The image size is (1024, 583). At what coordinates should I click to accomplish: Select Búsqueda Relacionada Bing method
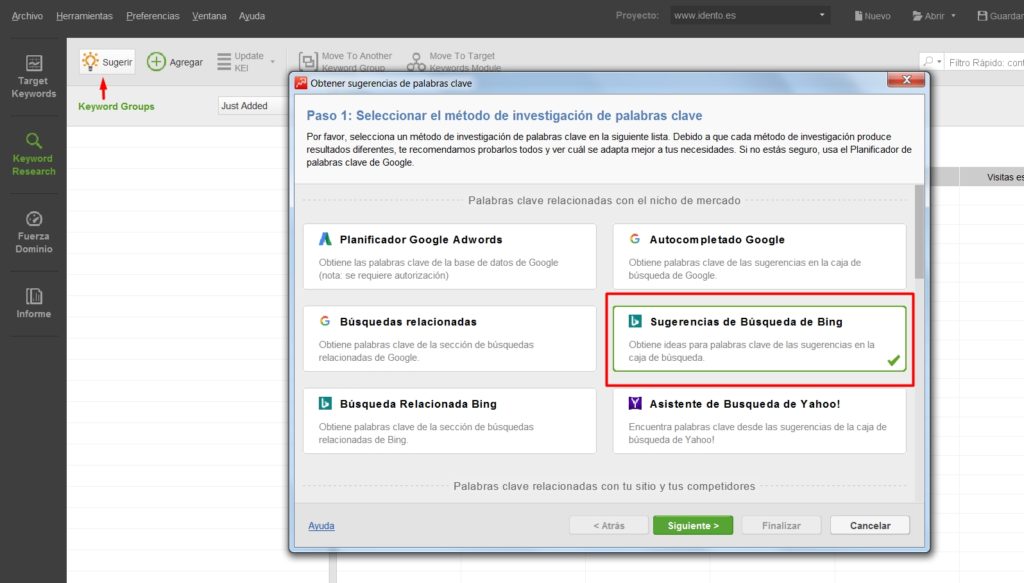tap(450, 421)
